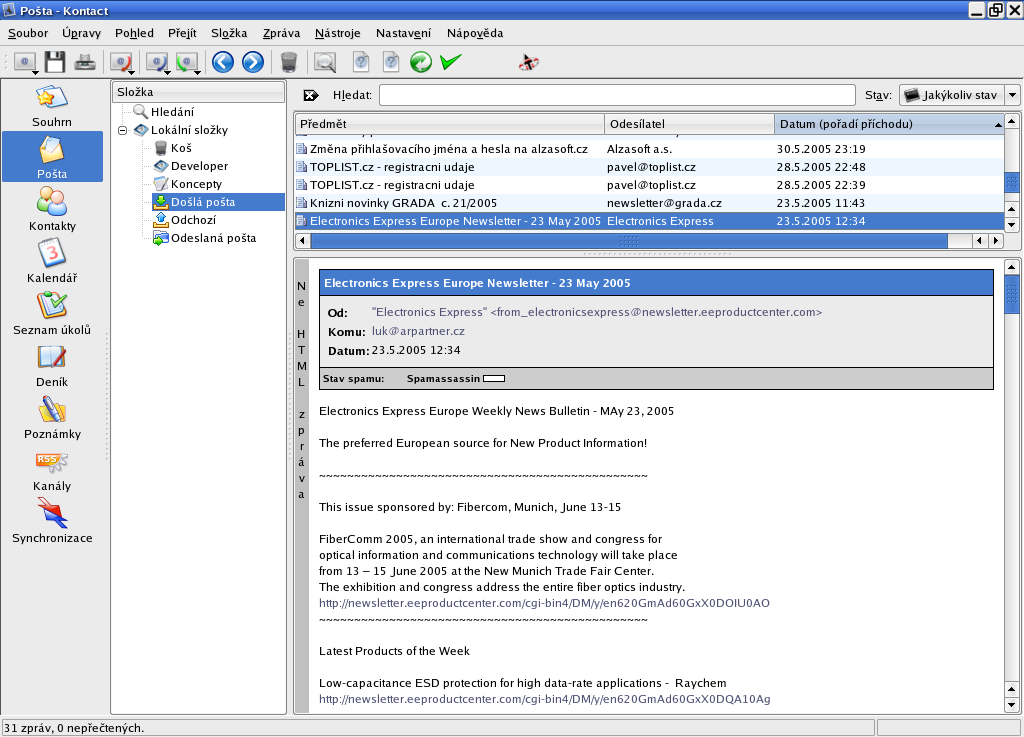
Task: Show the Poznámky notes component
Action: coord(52,417)
